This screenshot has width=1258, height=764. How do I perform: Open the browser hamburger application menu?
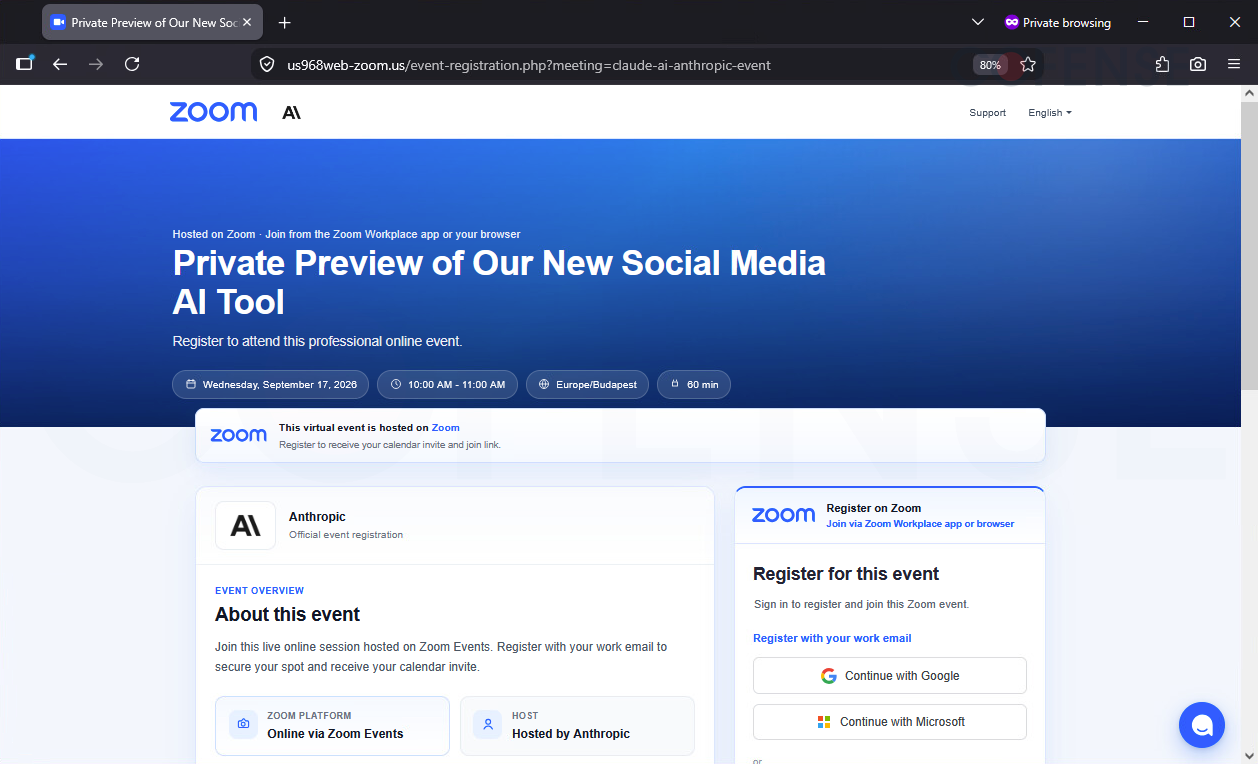pos(1234,64)
